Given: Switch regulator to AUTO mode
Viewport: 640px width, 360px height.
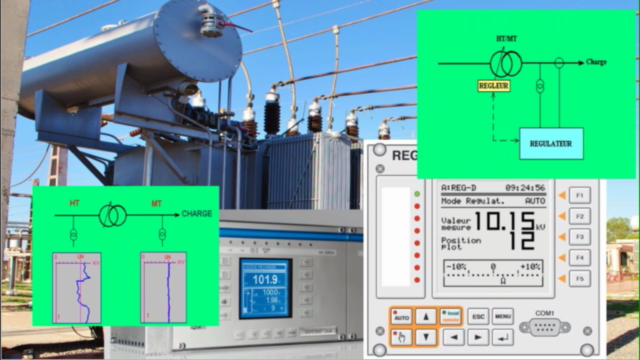Looking at the screenshot, I should (x=401, y=317).
